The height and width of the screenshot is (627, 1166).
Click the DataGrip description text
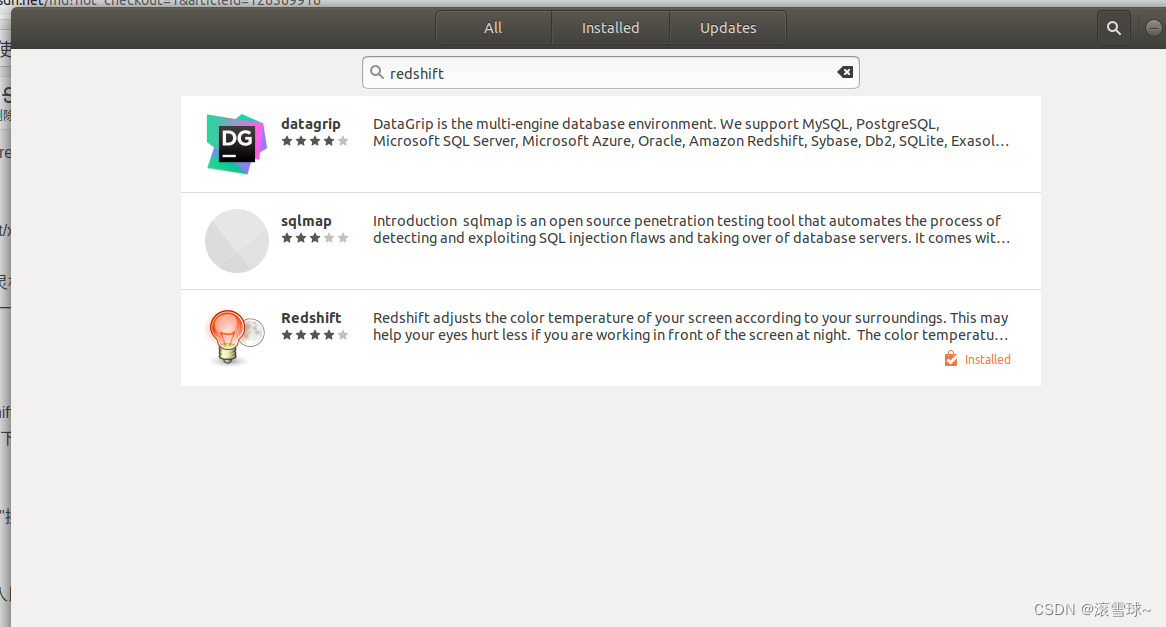[691, 132]
